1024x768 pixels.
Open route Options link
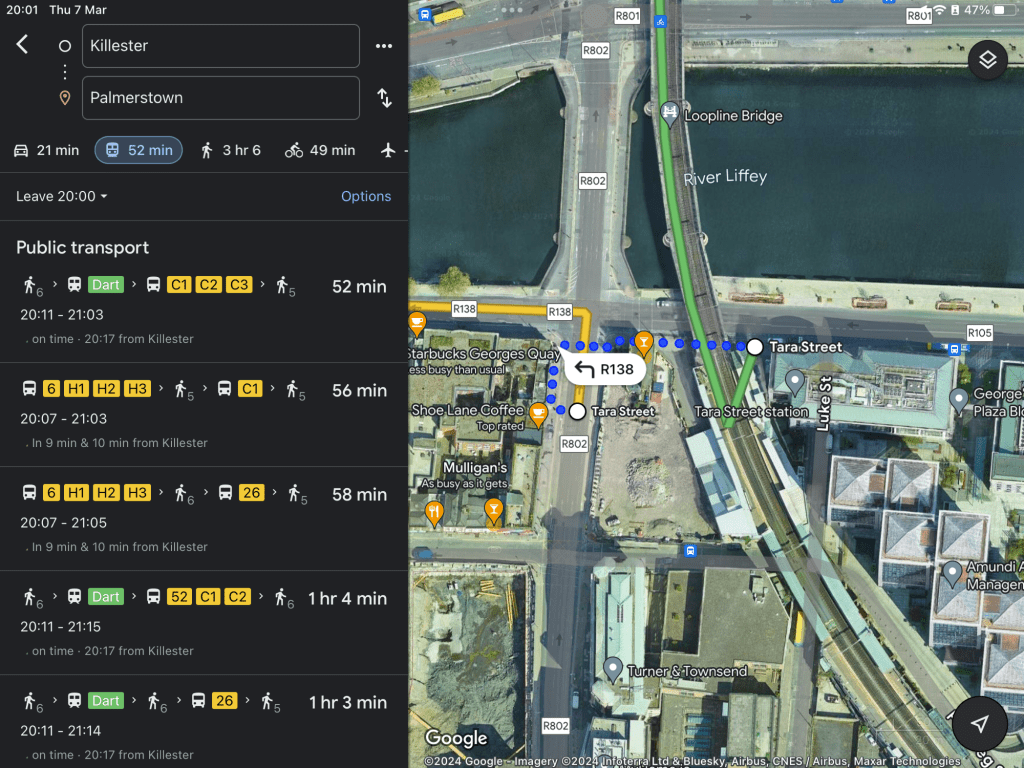366,196
